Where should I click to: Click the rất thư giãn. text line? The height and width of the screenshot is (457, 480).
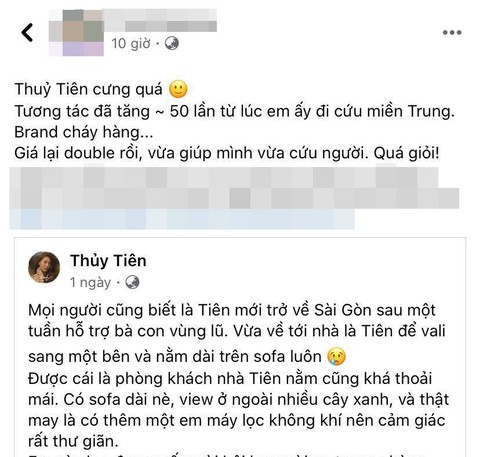click(73, 441)
